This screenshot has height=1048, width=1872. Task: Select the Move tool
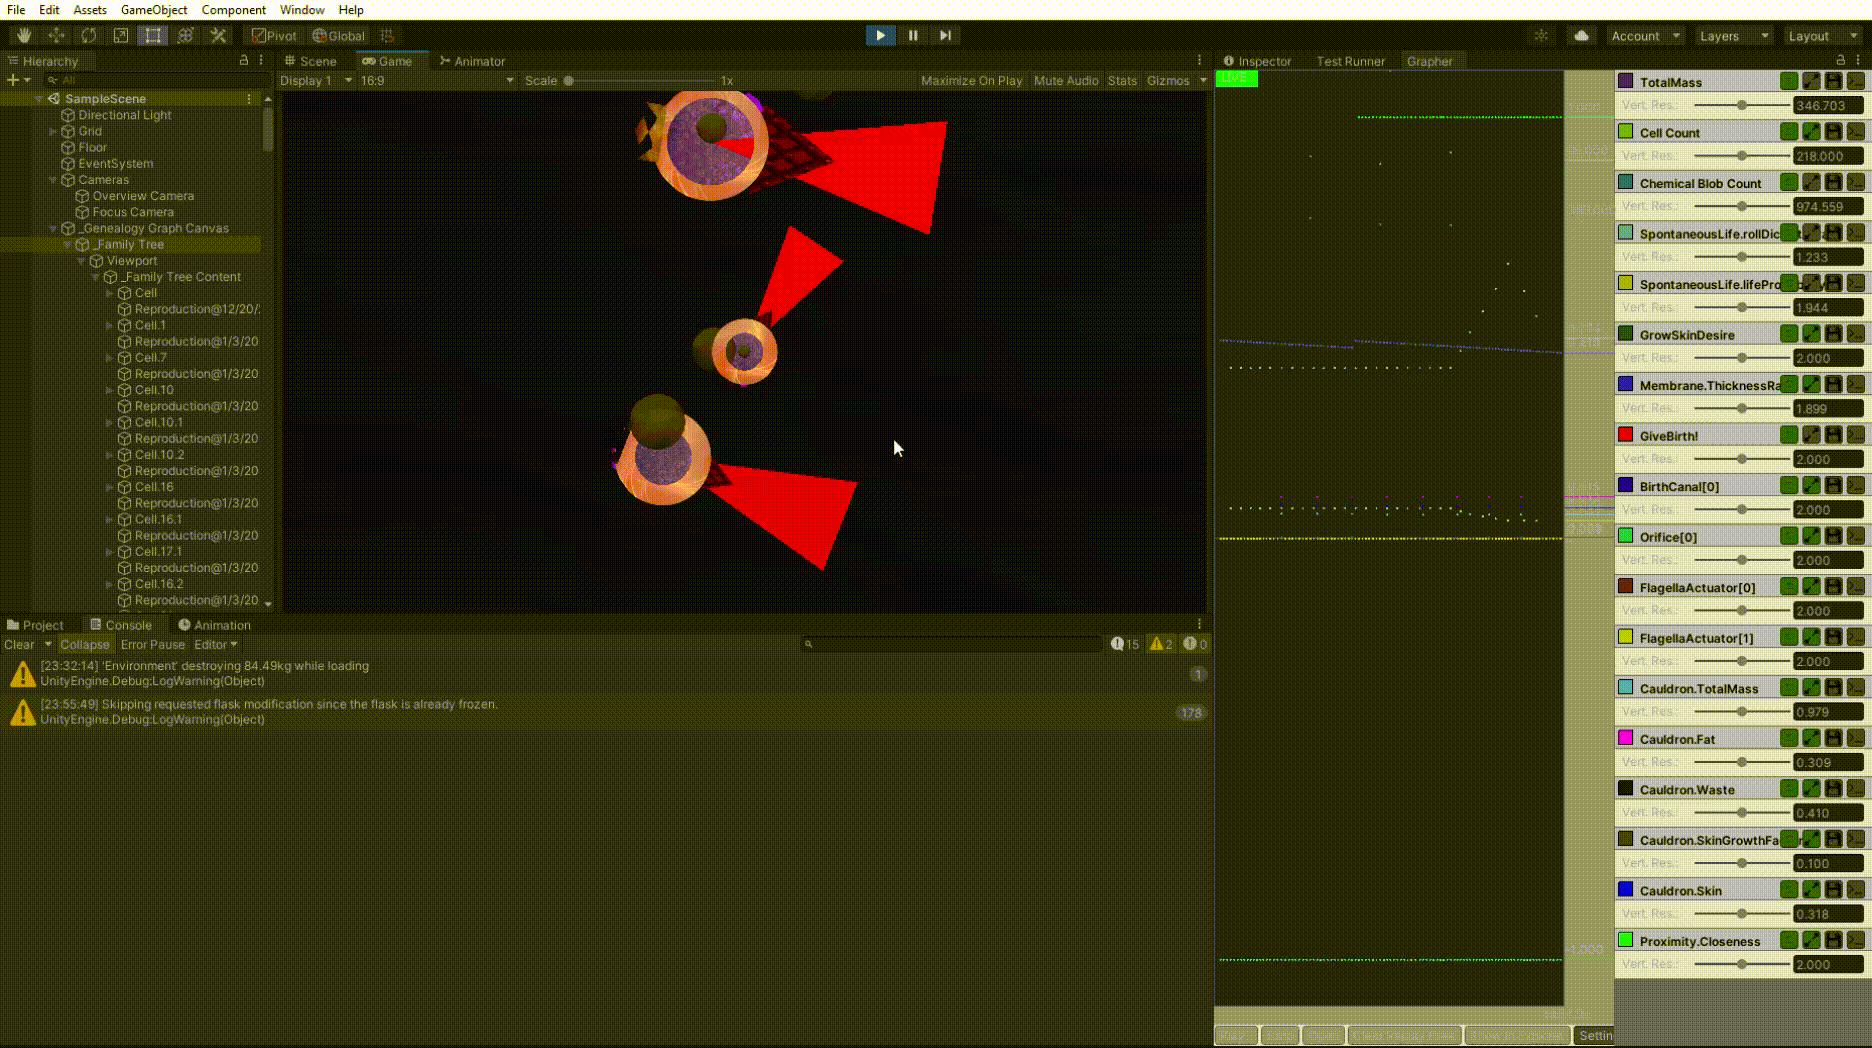click(56, 35)
